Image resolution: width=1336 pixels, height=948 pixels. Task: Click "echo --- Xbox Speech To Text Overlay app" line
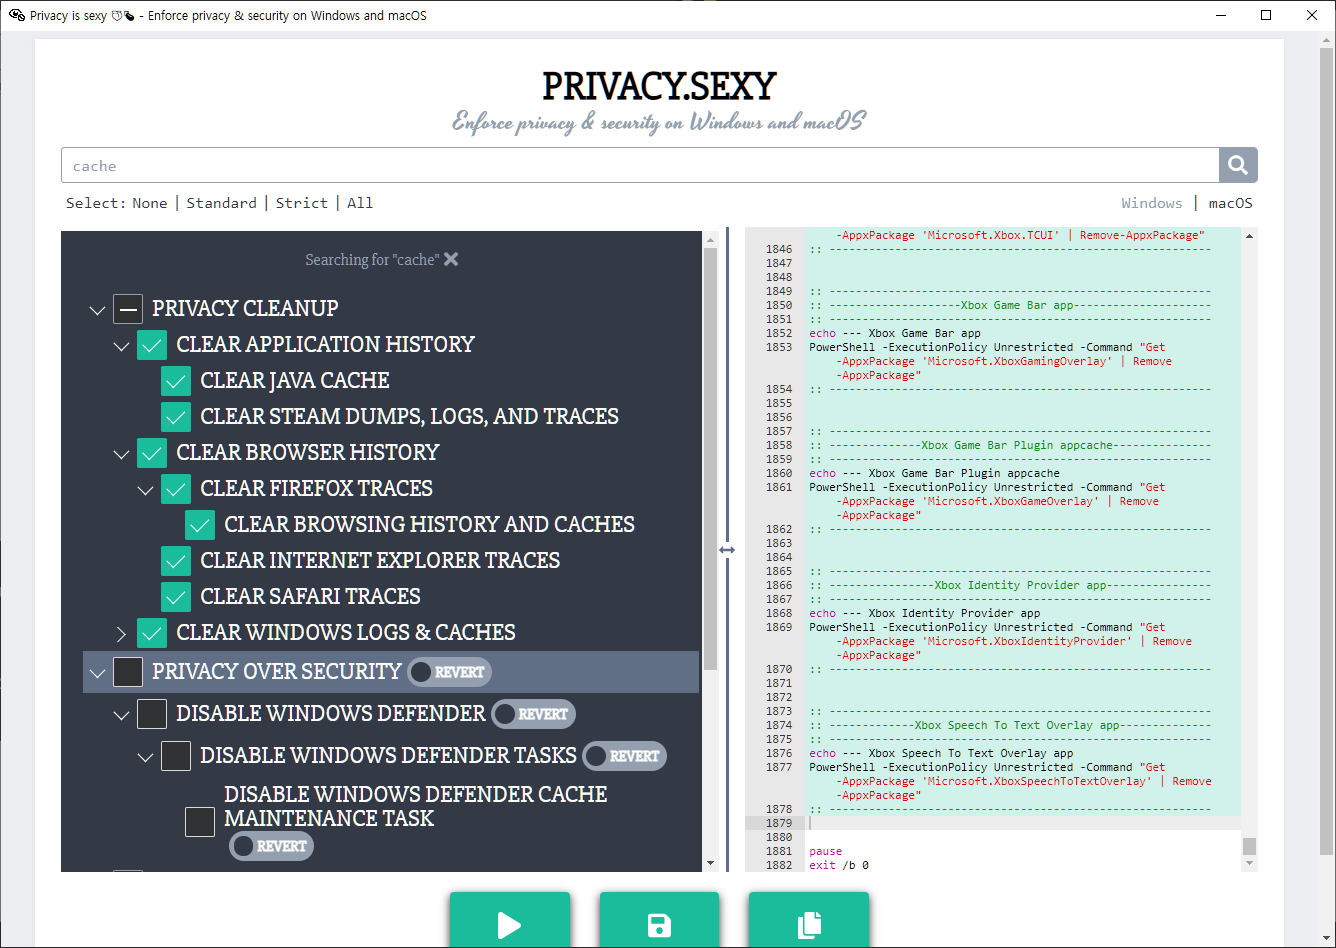[941, 753]
